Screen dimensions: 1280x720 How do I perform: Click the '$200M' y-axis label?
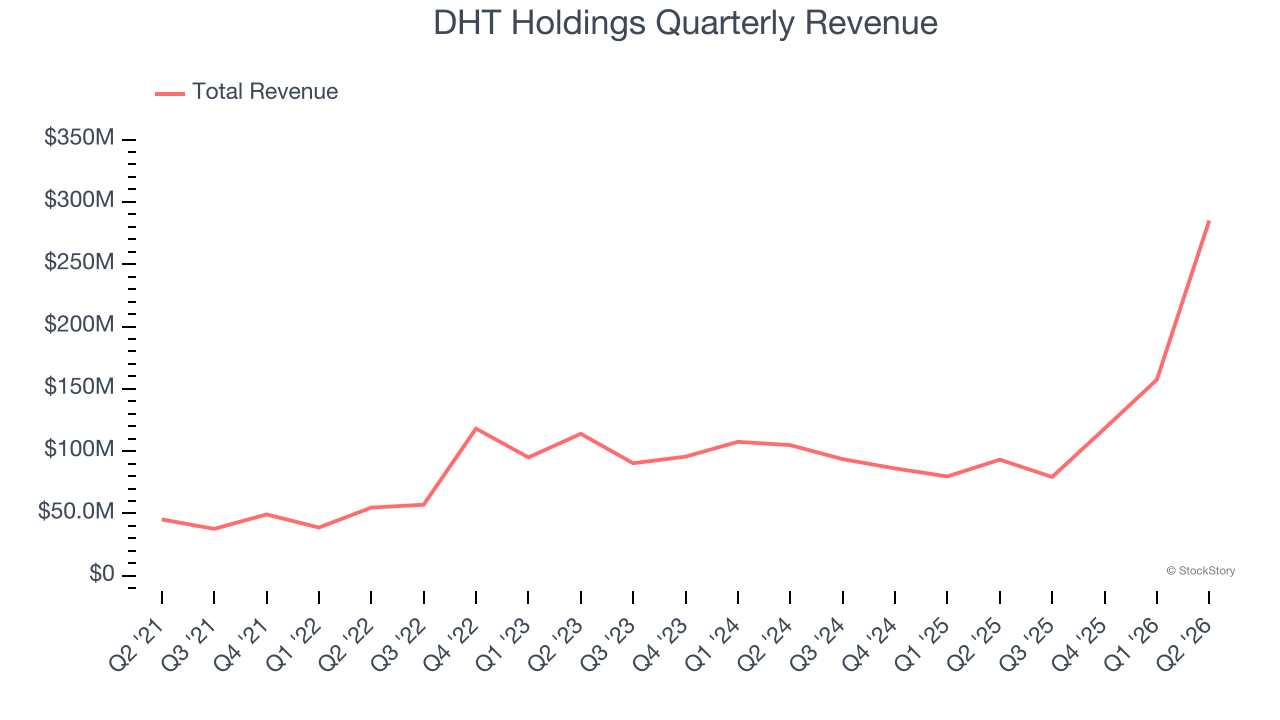tap(78, 326)
